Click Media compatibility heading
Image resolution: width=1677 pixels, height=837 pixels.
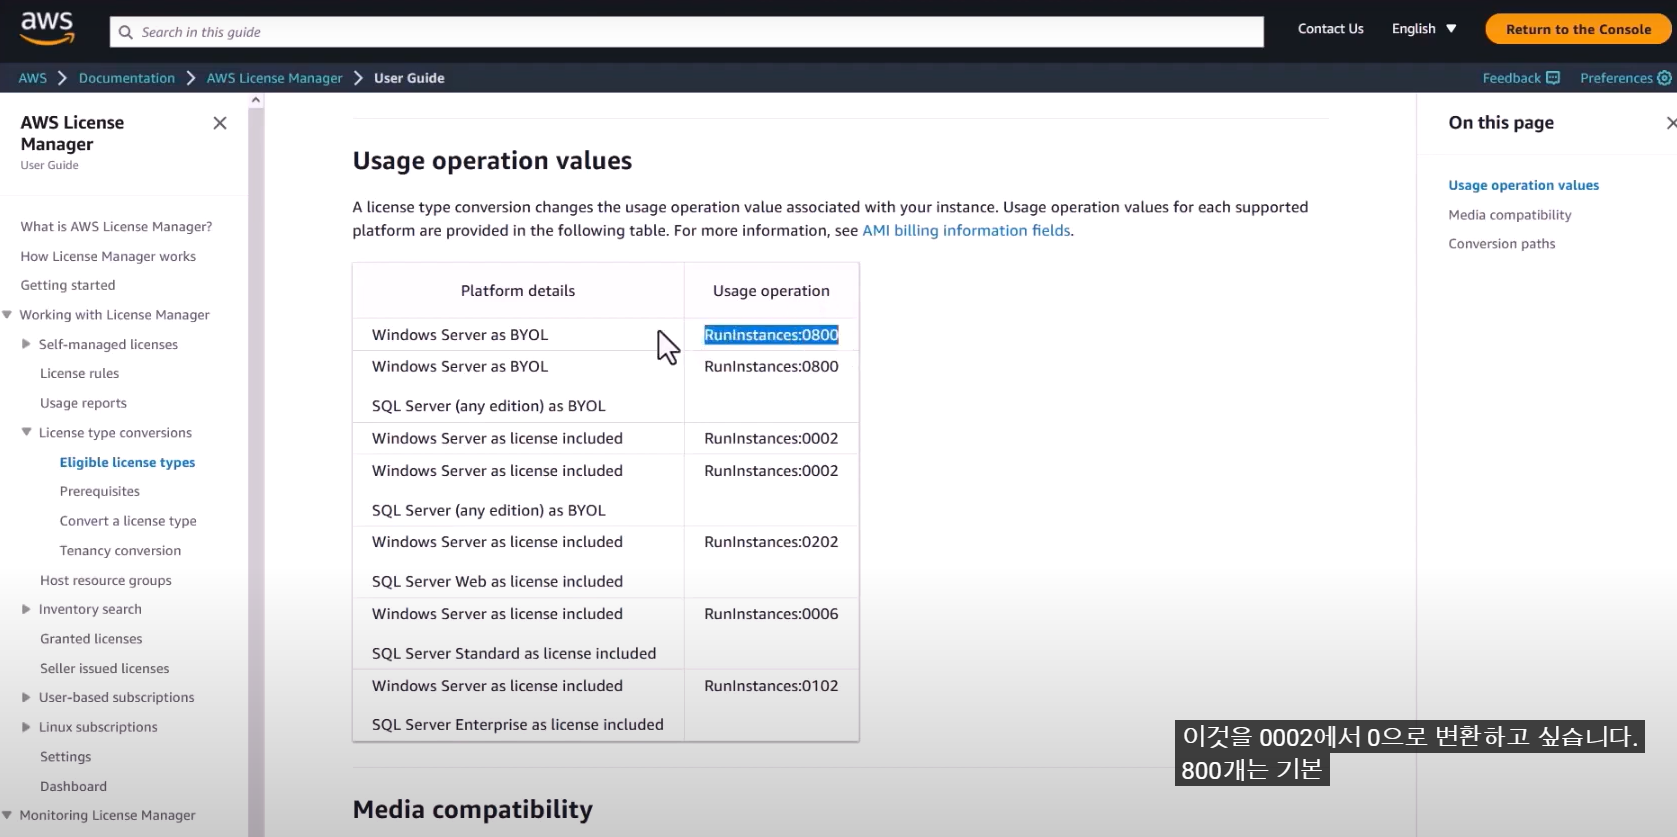click(x=473, y=809)
